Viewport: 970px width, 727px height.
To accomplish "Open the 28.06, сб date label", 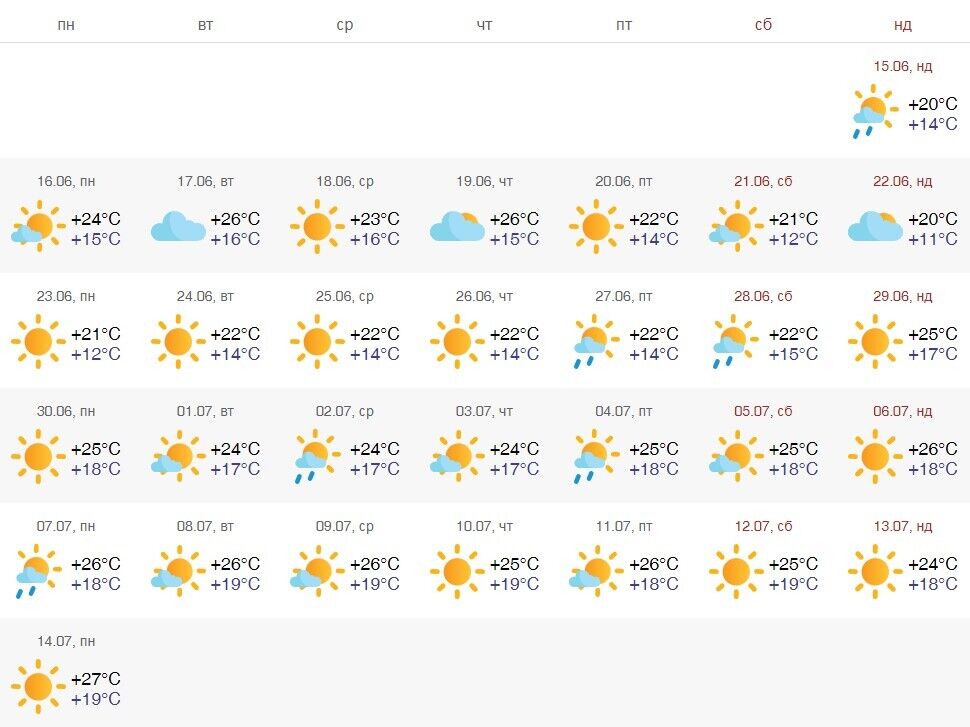I will [763, 296].
